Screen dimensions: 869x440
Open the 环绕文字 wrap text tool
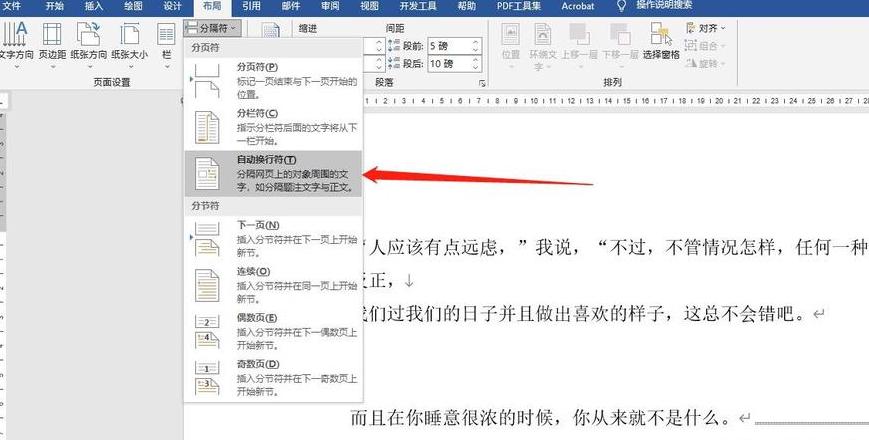(543, 47)
